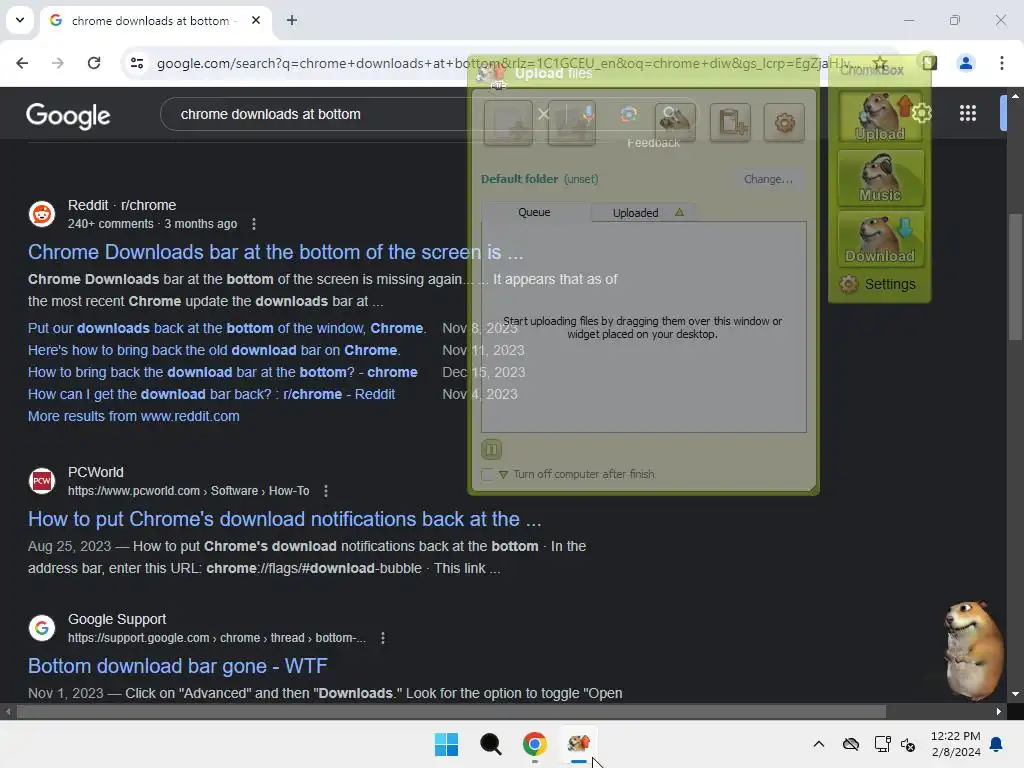Expand the Turn off computer options arrow
This screenshot has height=768, width=1024.
pos(503,475)
